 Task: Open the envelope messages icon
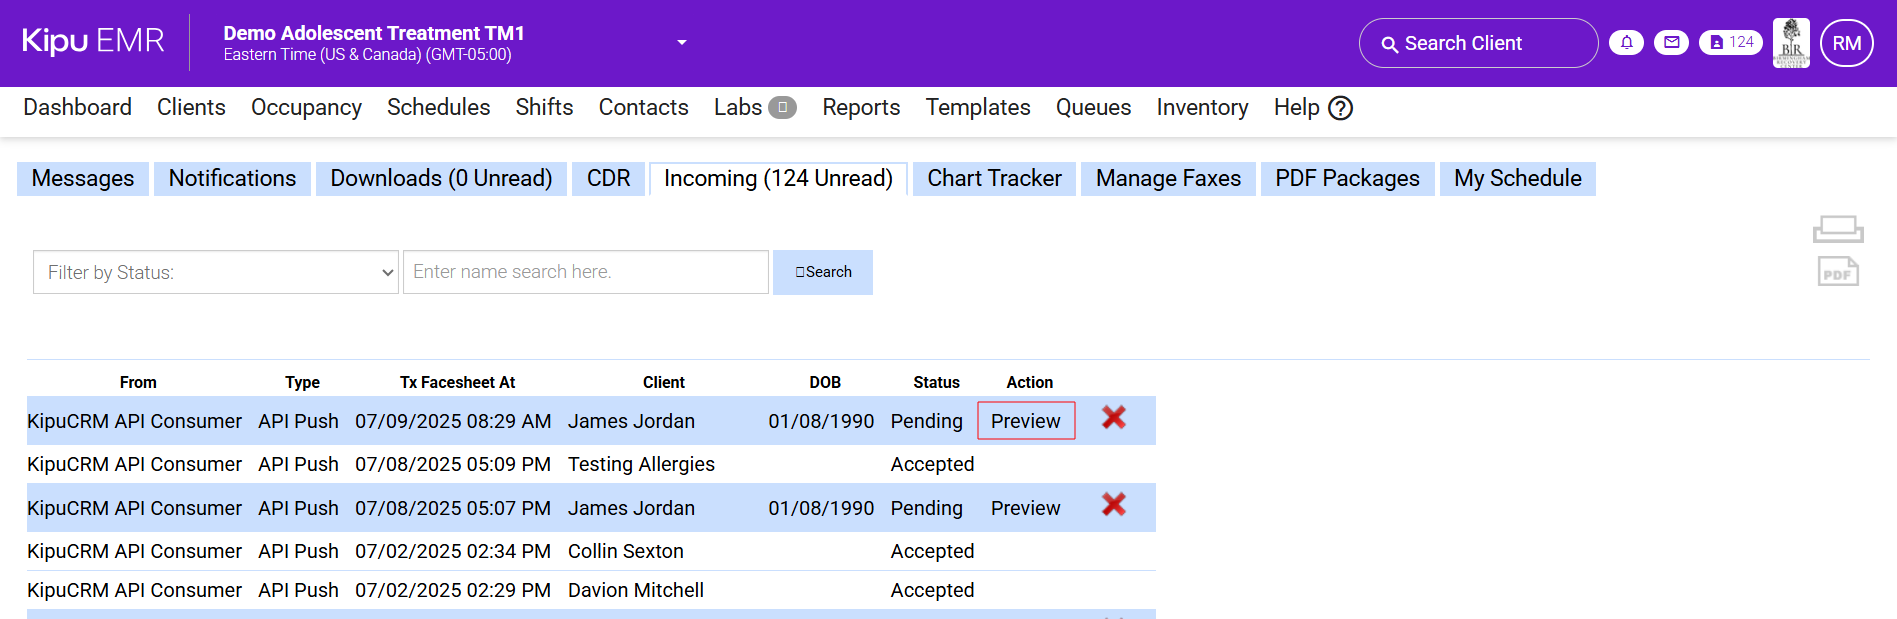1671,43
